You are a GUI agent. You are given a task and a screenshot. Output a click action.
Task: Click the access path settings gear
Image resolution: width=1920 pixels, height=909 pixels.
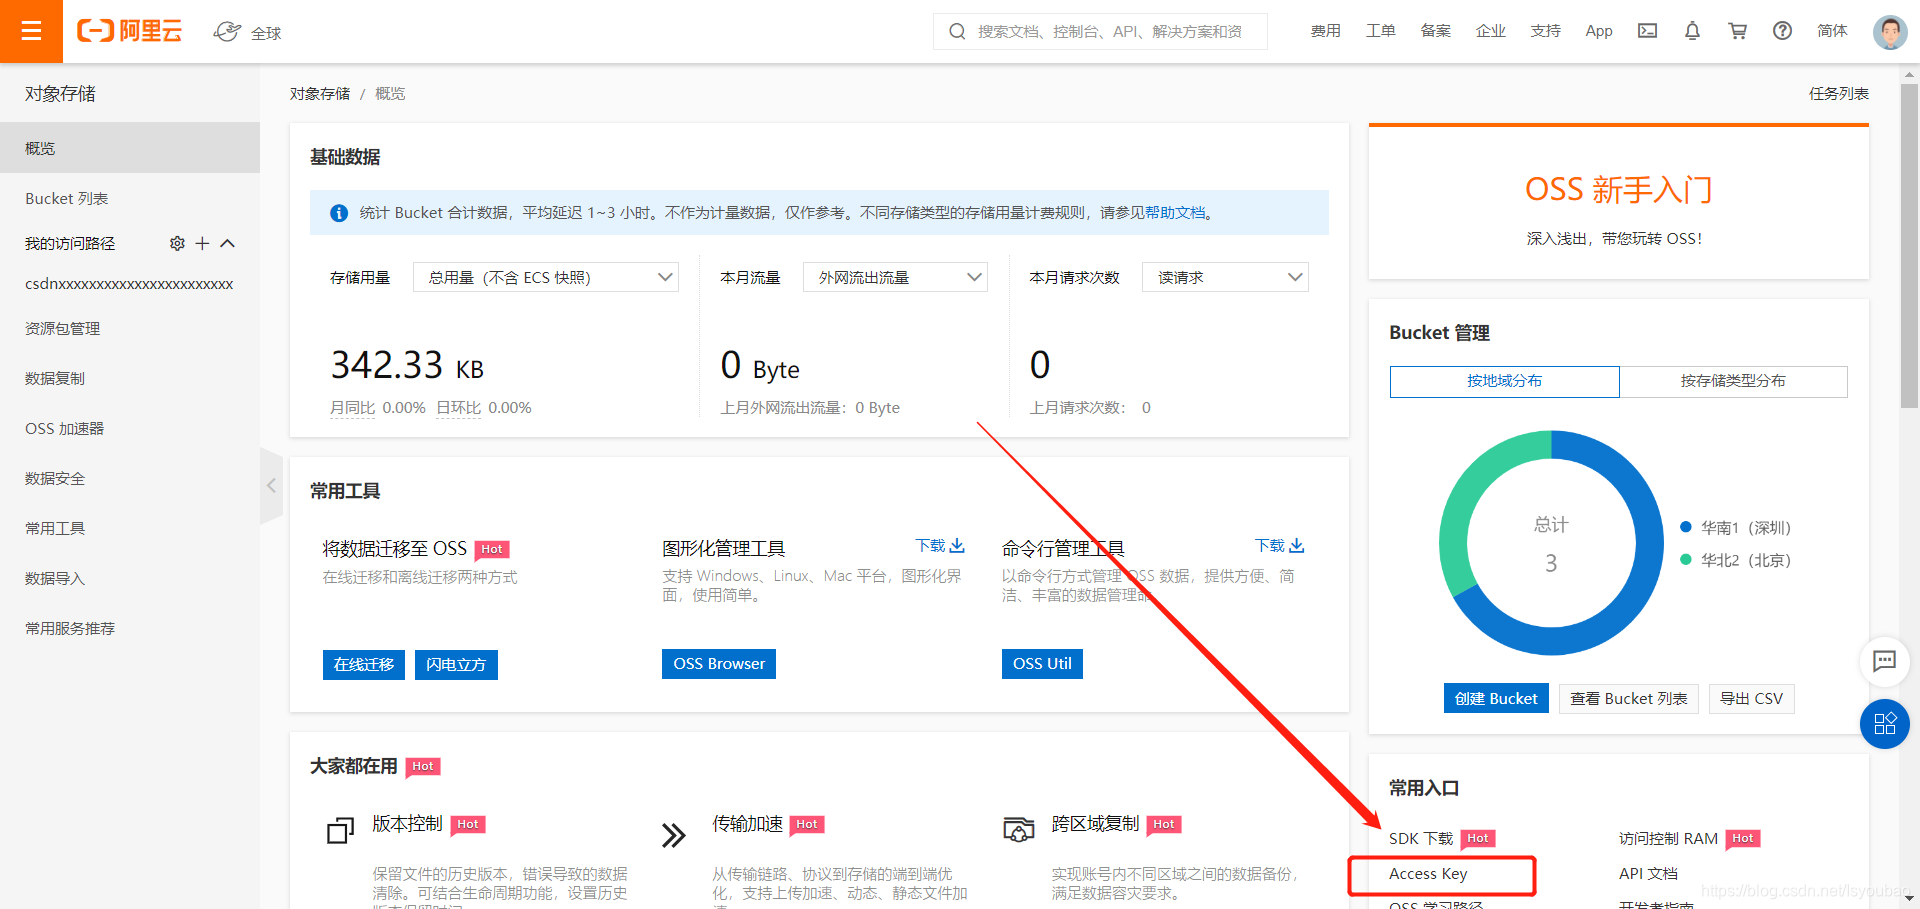177,243
